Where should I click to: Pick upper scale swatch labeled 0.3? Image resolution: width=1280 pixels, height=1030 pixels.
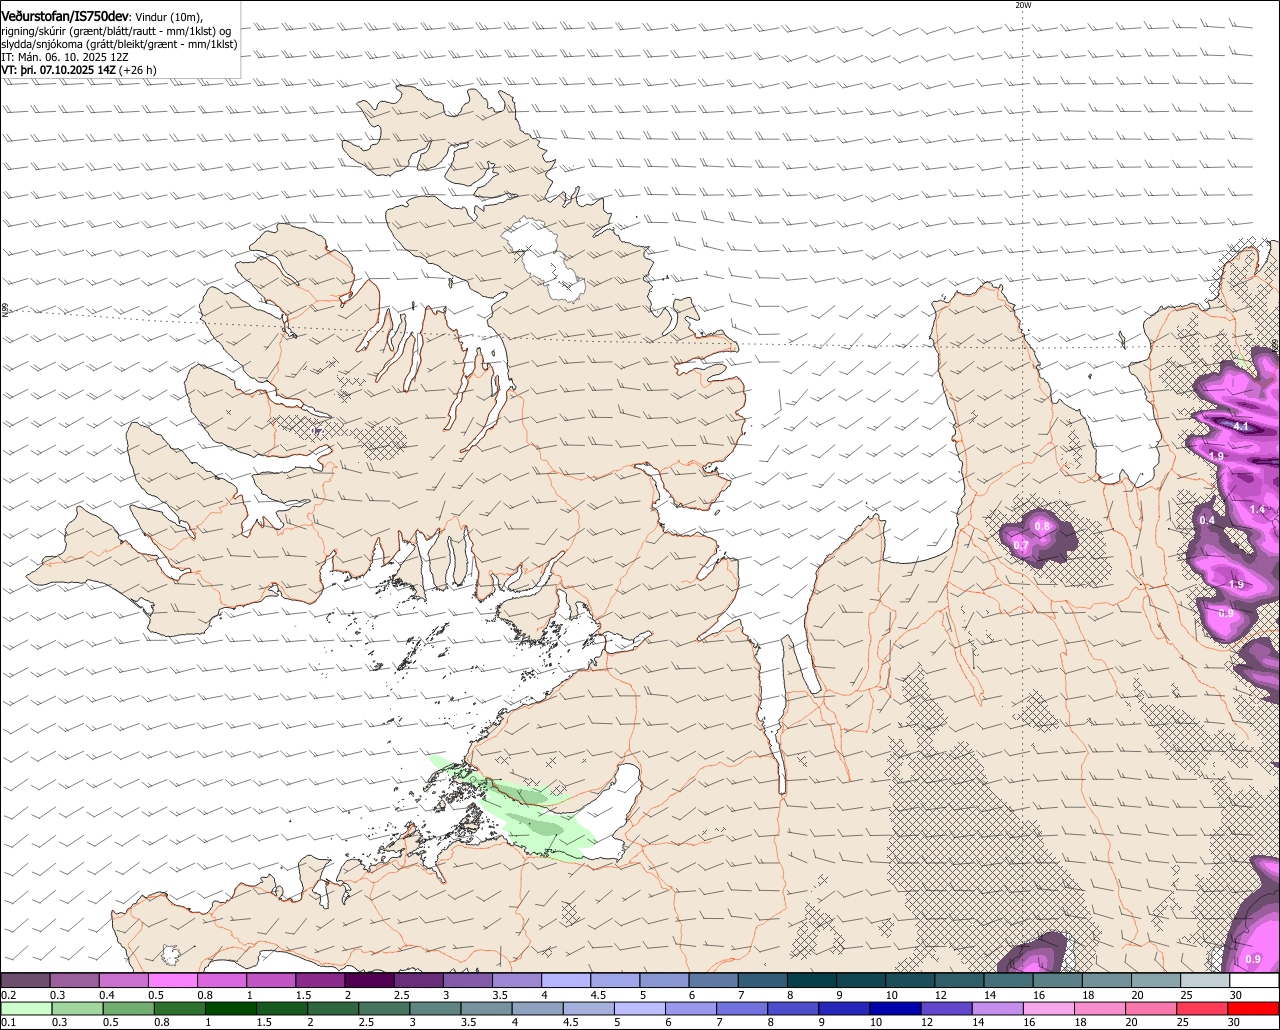[x=74, y=981]
